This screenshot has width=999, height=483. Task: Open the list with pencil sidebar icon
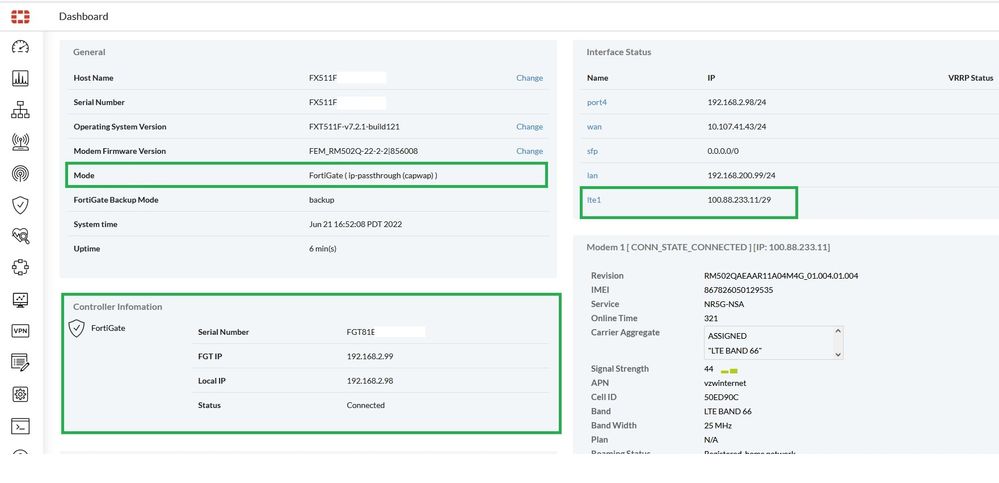coord(20,363)
